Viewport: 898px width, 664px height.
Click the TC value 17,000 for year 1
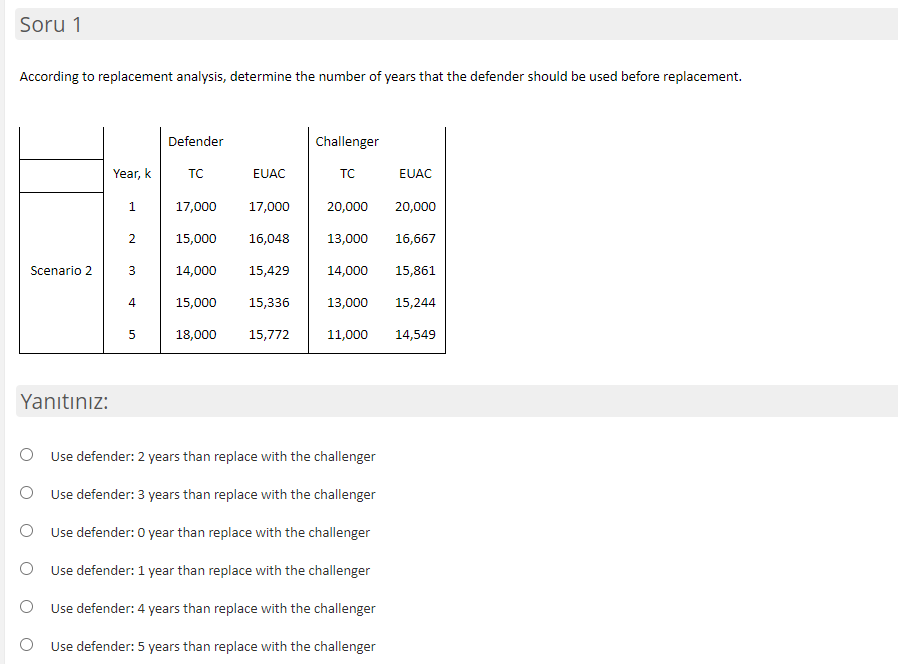tap(196, 206)
